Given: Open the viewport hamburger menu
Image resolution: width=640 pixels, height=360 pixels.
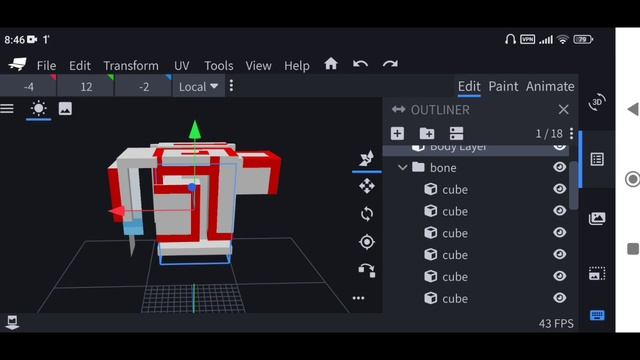Looking at the screenshot, I should (7, 109).
